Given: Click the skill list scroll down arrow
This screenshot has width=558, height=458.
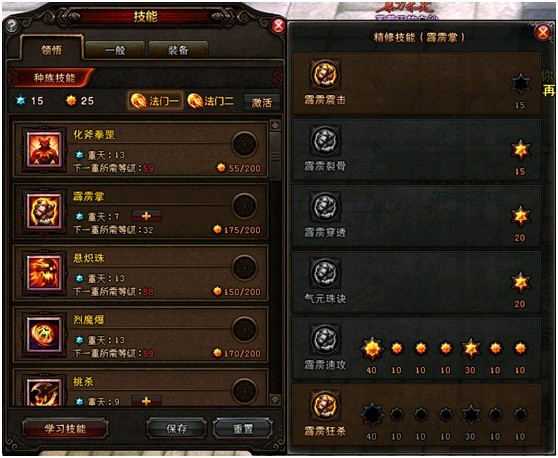Looking at the screenshot, I should pos(275,400).
